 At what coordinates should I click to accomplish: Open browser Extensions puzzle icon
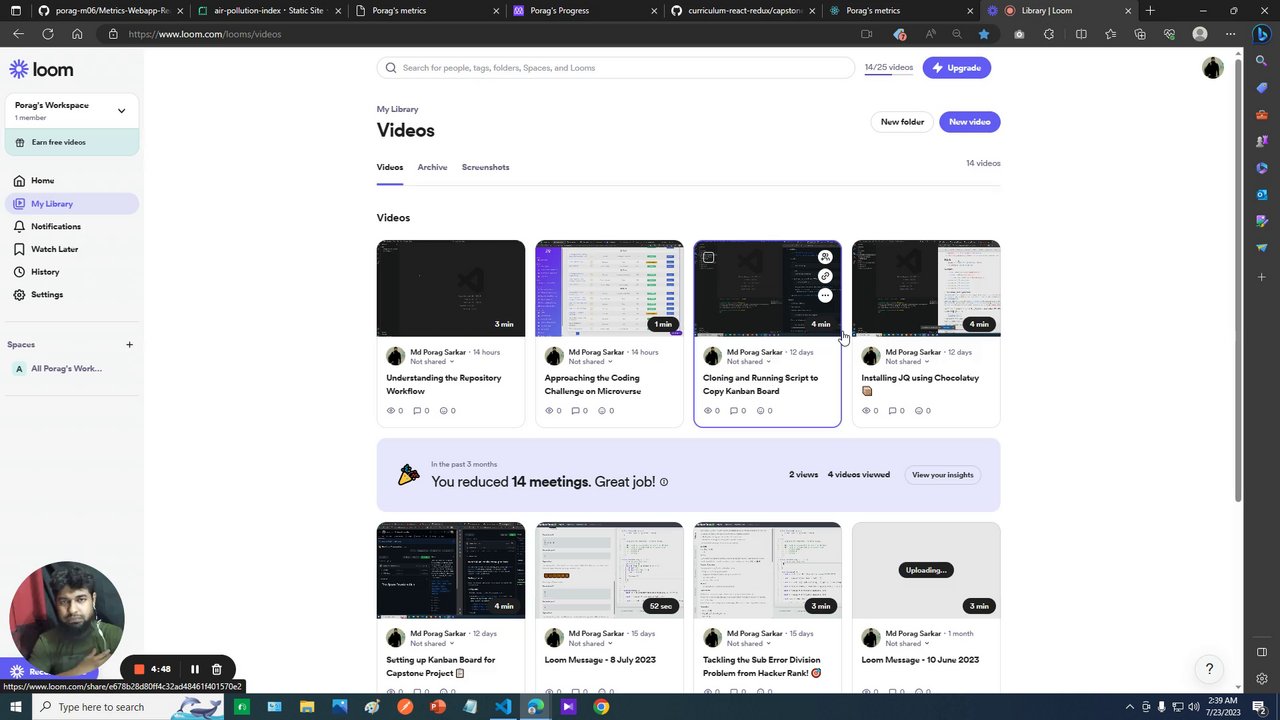pyautogui.click(x=1049, y=34)
